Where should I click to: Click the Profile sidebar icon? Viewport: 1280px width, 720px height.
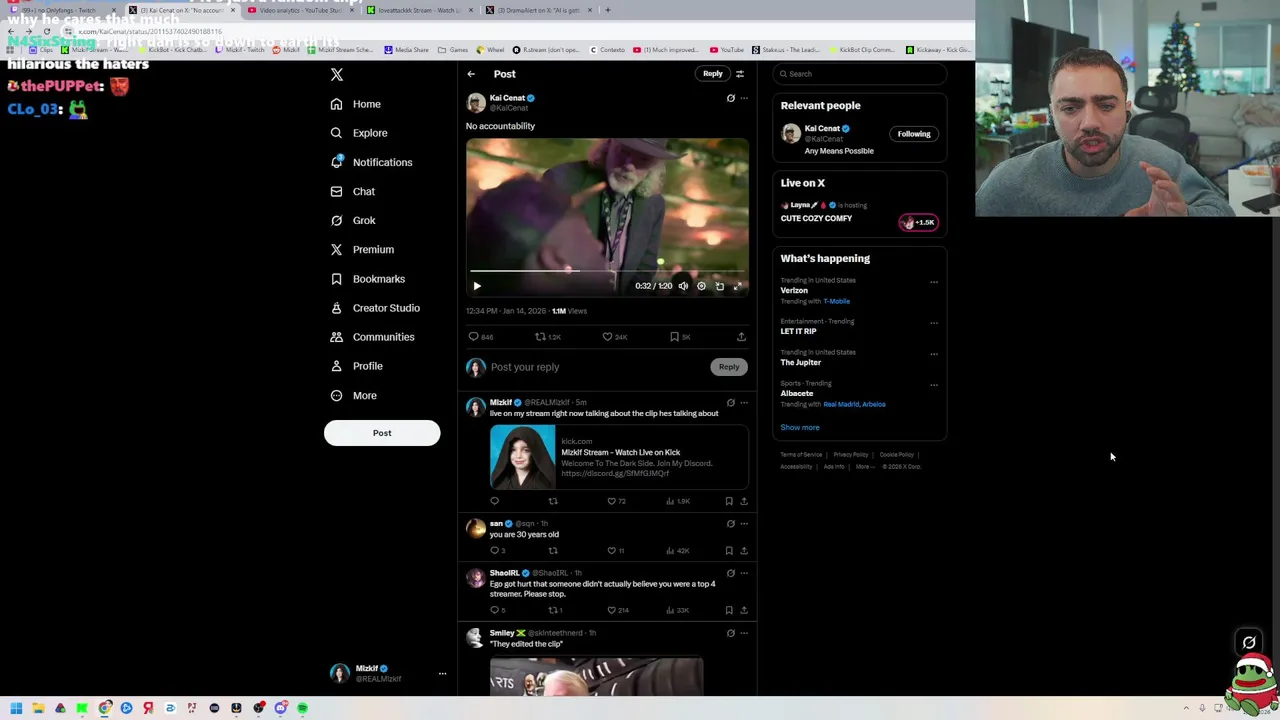[336, 366]
